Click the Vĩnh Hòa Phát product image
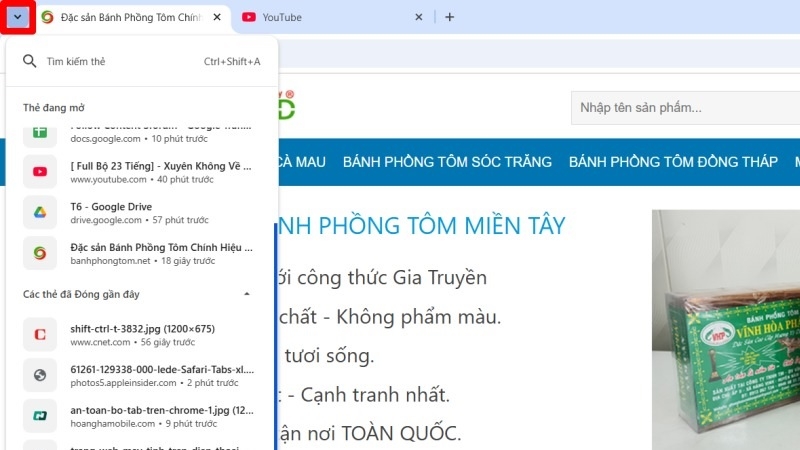 click(726, 330)
